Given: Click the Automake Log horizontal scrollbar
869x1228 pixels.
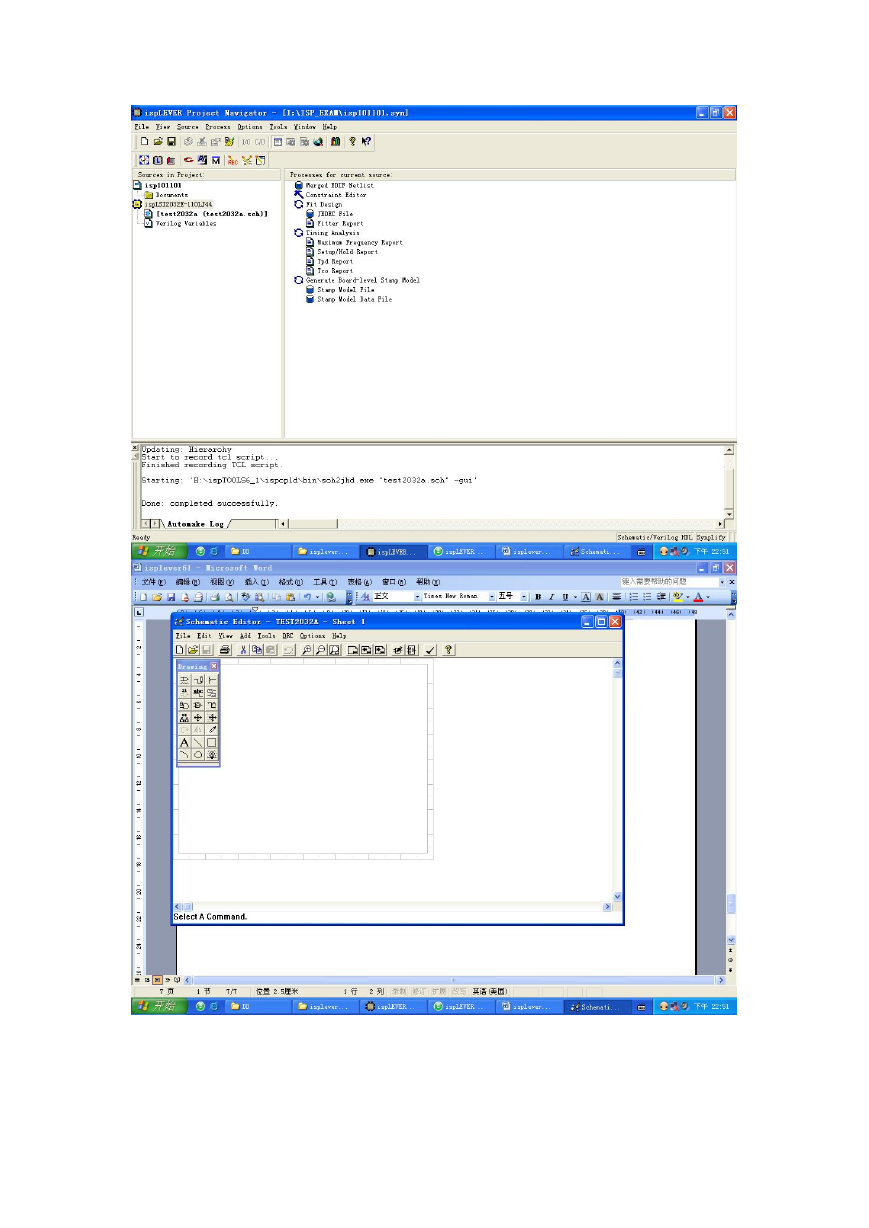Looking at the screenshot, I should (x=503, y=523).
